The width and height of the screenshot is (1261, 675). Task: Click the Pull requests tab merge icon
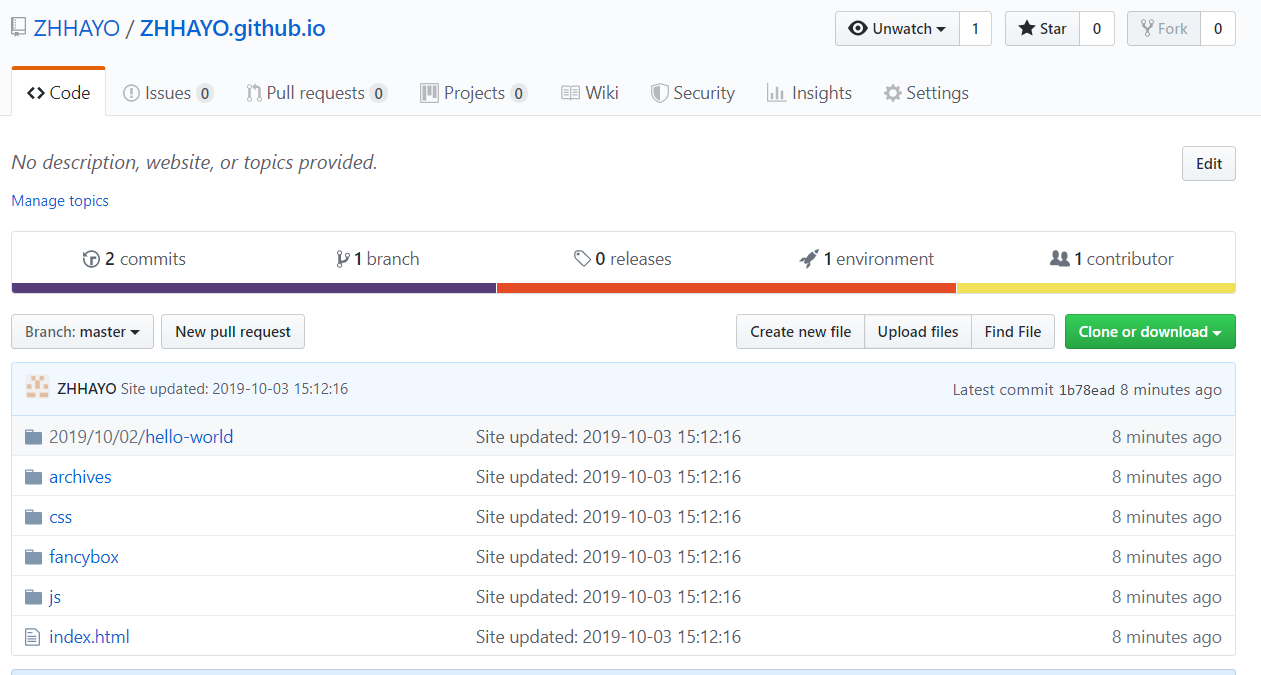tap(254, 93)
